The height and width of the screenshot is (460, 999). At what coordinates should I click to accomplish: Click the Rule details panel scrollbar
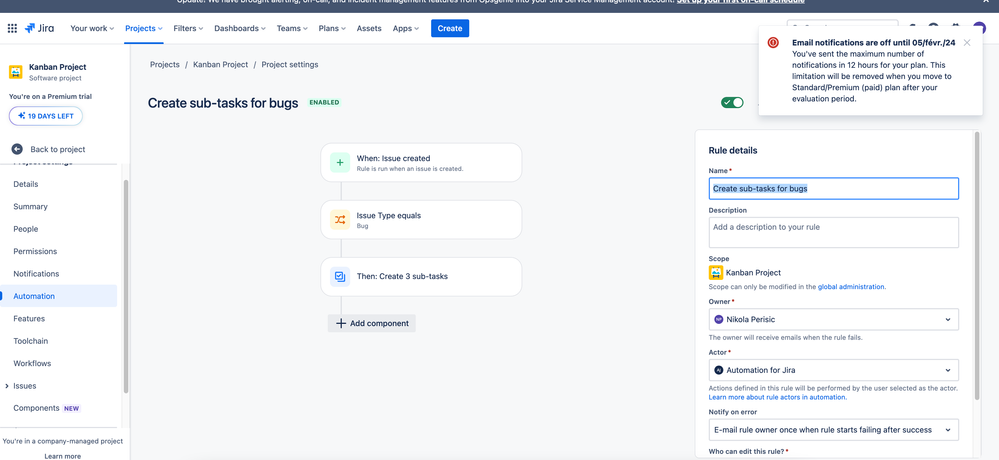[977, 266]
